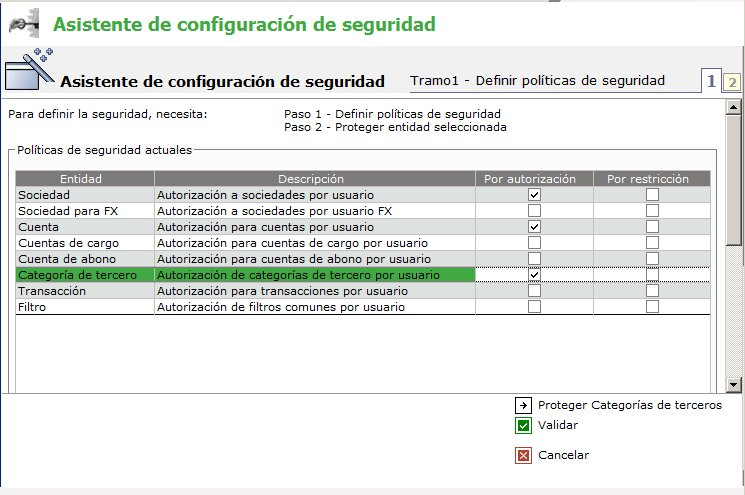Select the Cuentas de cargo row
The image size is (745, 495).
69,243
